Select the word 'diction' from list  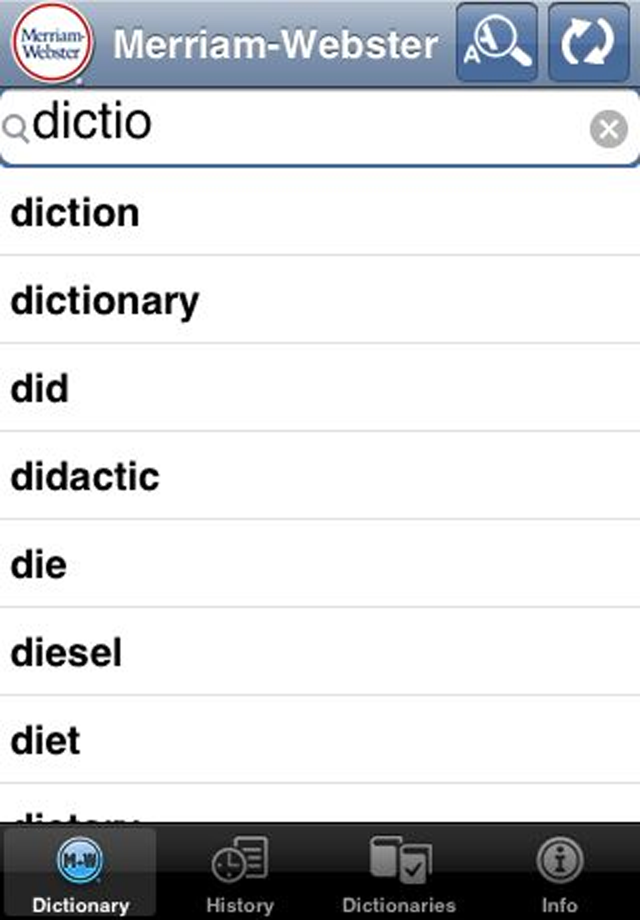click(75, 213)
